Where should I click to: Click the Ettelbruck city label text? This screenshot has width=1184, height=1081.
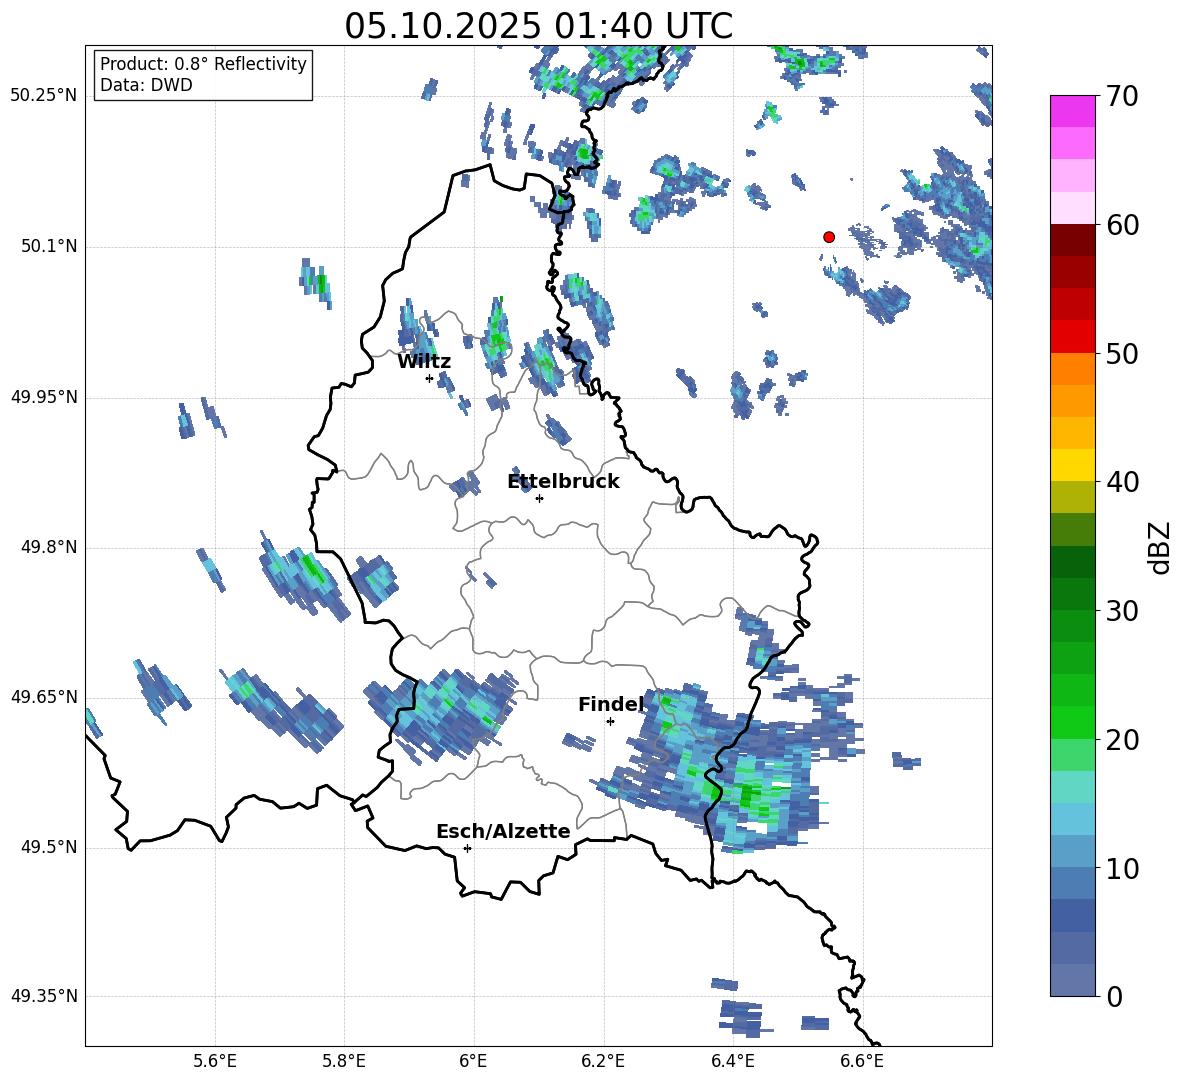(563, 482)
